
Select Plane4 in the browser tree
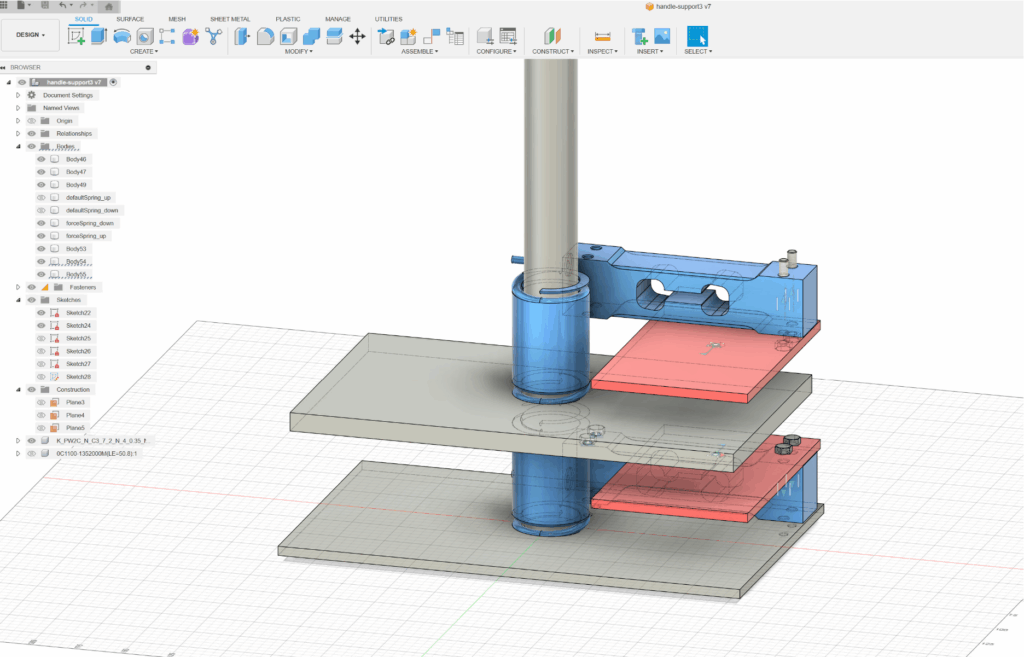point(76,415)
